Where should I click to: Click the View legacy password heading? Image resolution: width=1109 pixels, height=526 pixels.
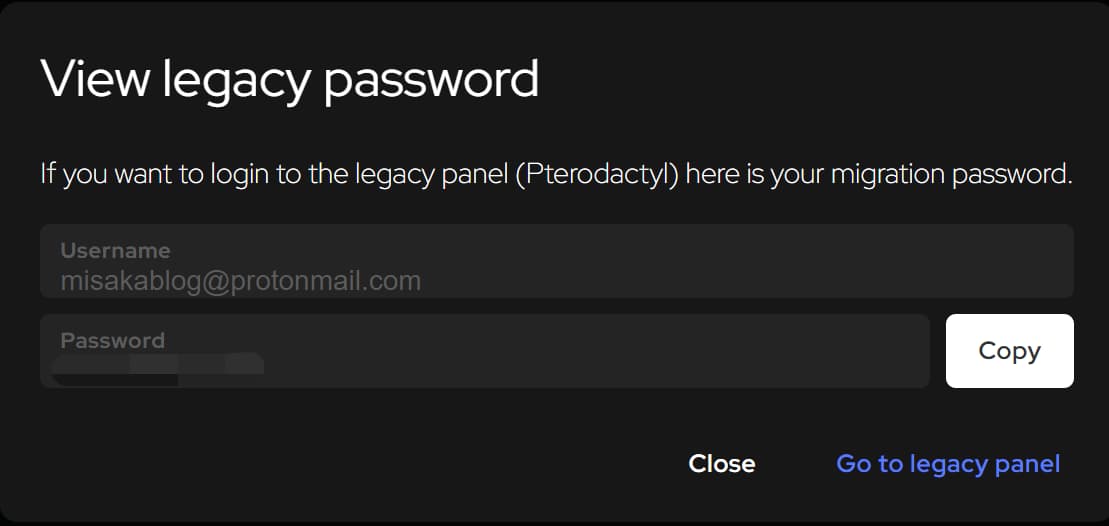pos(289,79)
